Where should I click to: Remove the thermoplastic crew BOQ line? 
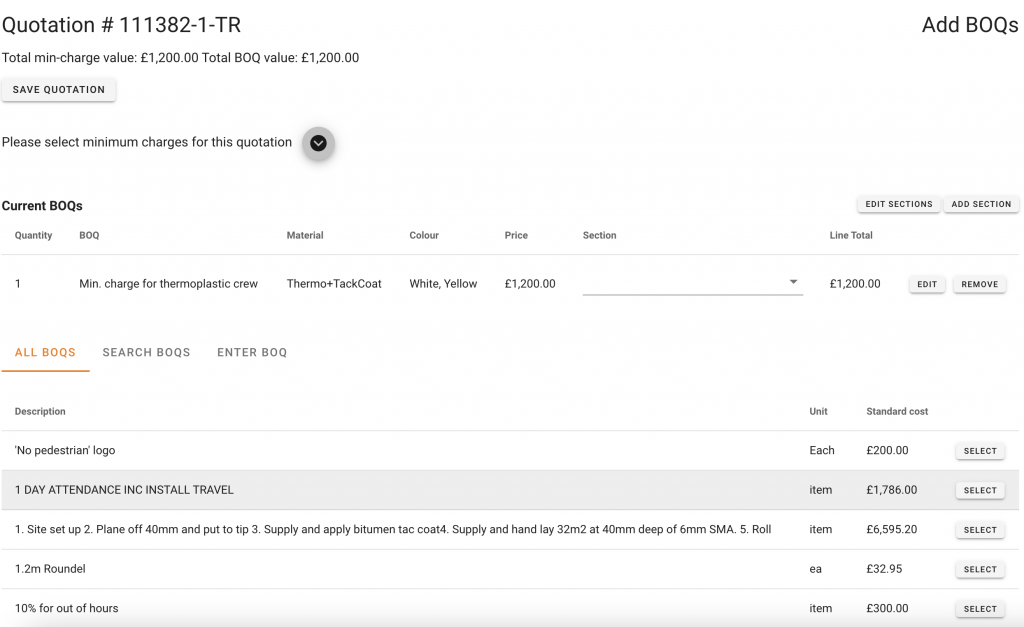[979, 285]
